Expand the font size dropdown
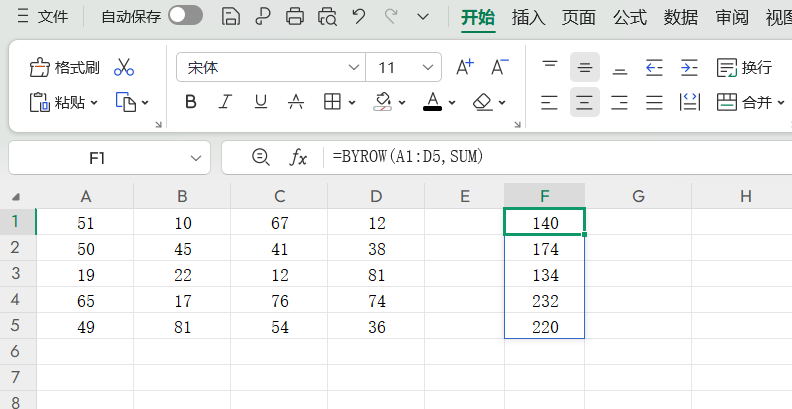 427,68
